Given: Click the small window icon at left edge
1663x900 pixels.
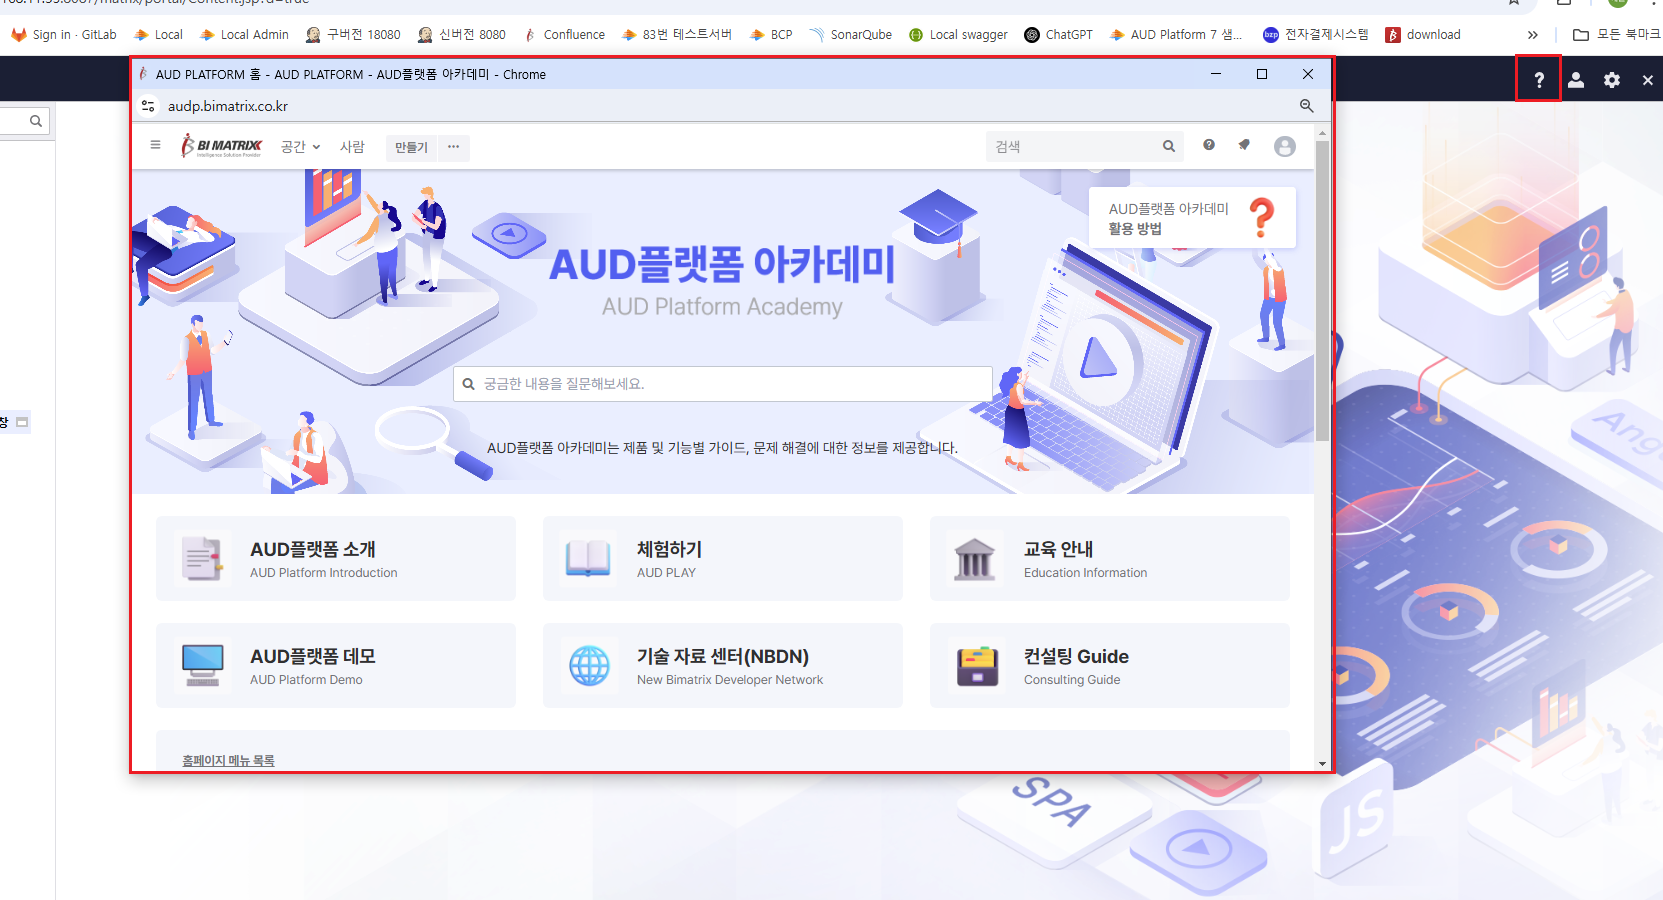Looking at the screenshot, I should (22, 423).
